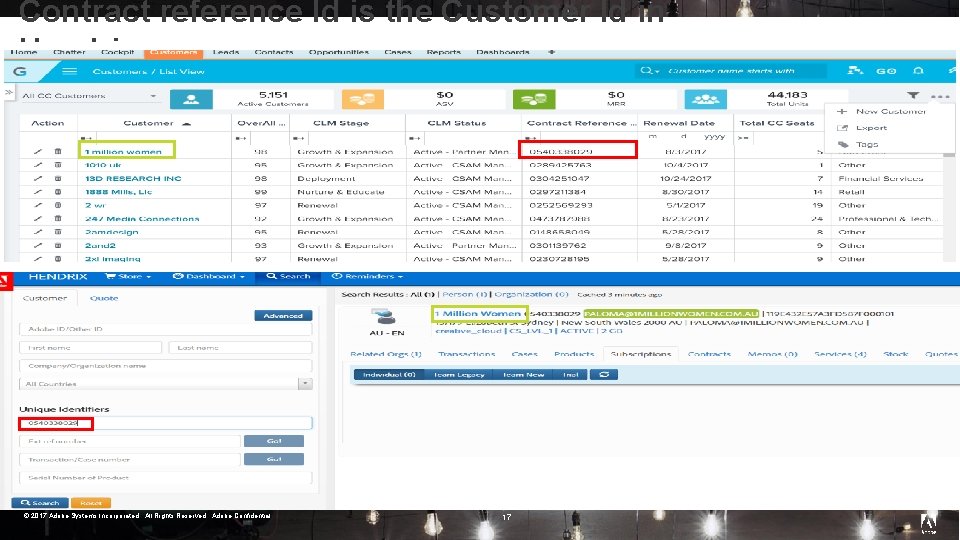Open the Opportunities tab
The width and height of the screenshot is (960, 540).
(339, 52)
